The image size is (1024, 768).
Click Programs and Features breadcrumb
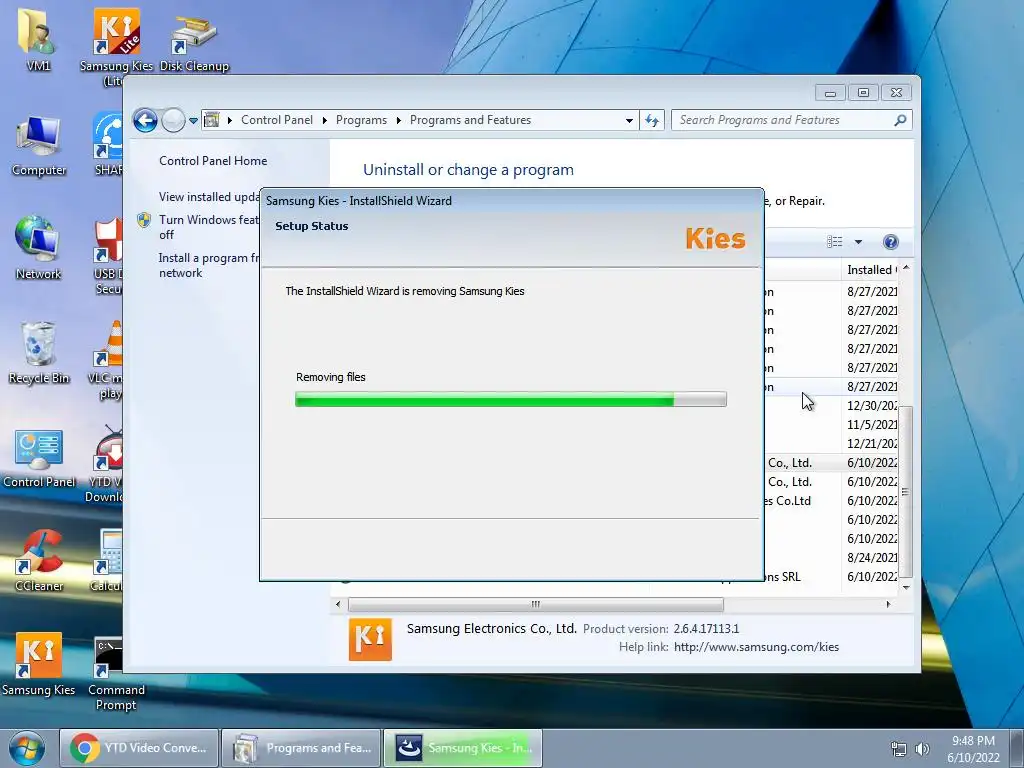470,120
